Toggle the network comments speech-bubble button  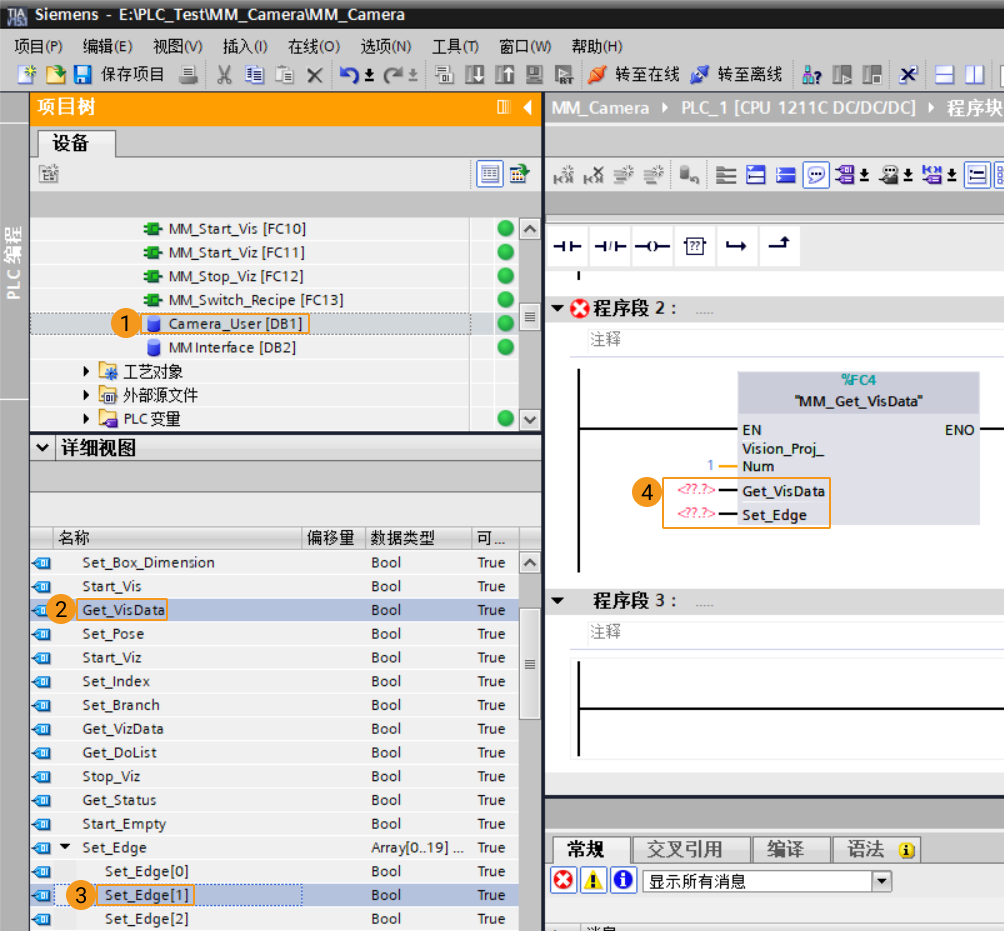(816, 175)
